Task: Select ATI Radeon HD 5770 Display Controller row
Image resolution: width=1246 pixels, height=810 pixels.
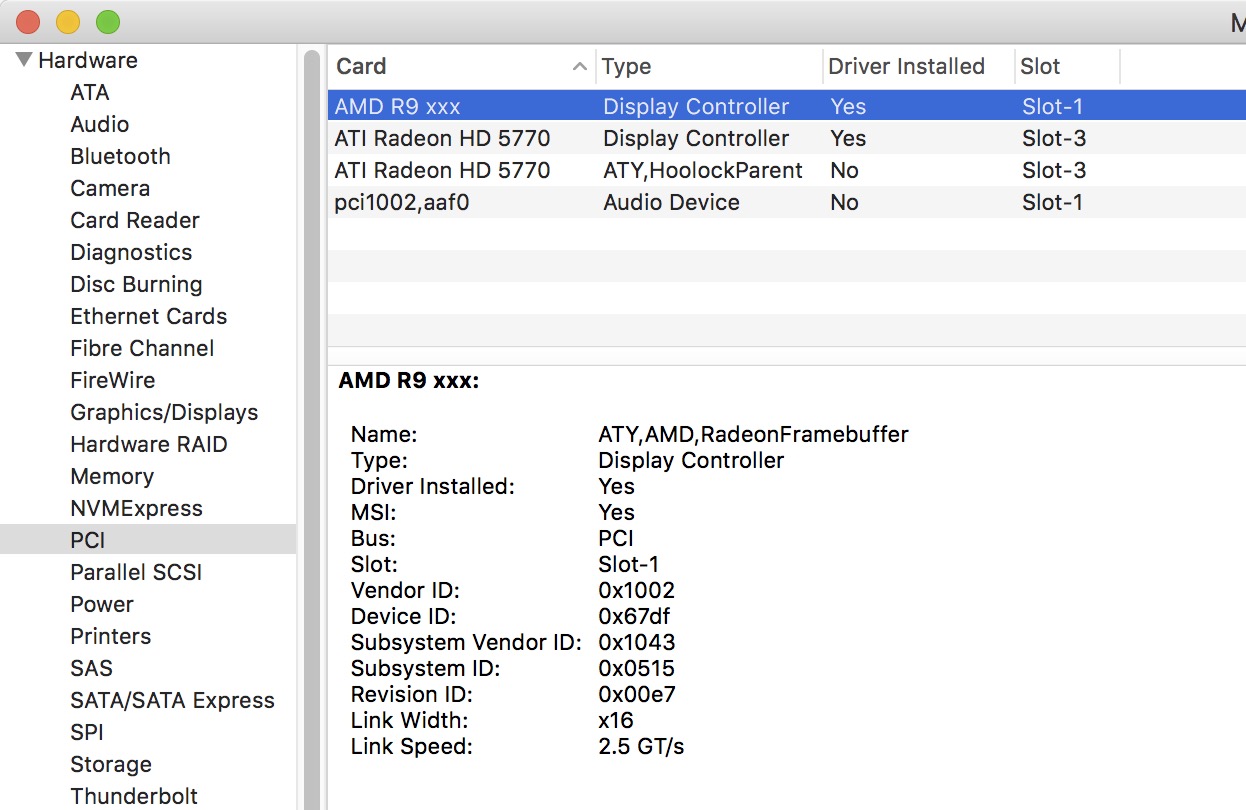Action: [x=787, y=138]
